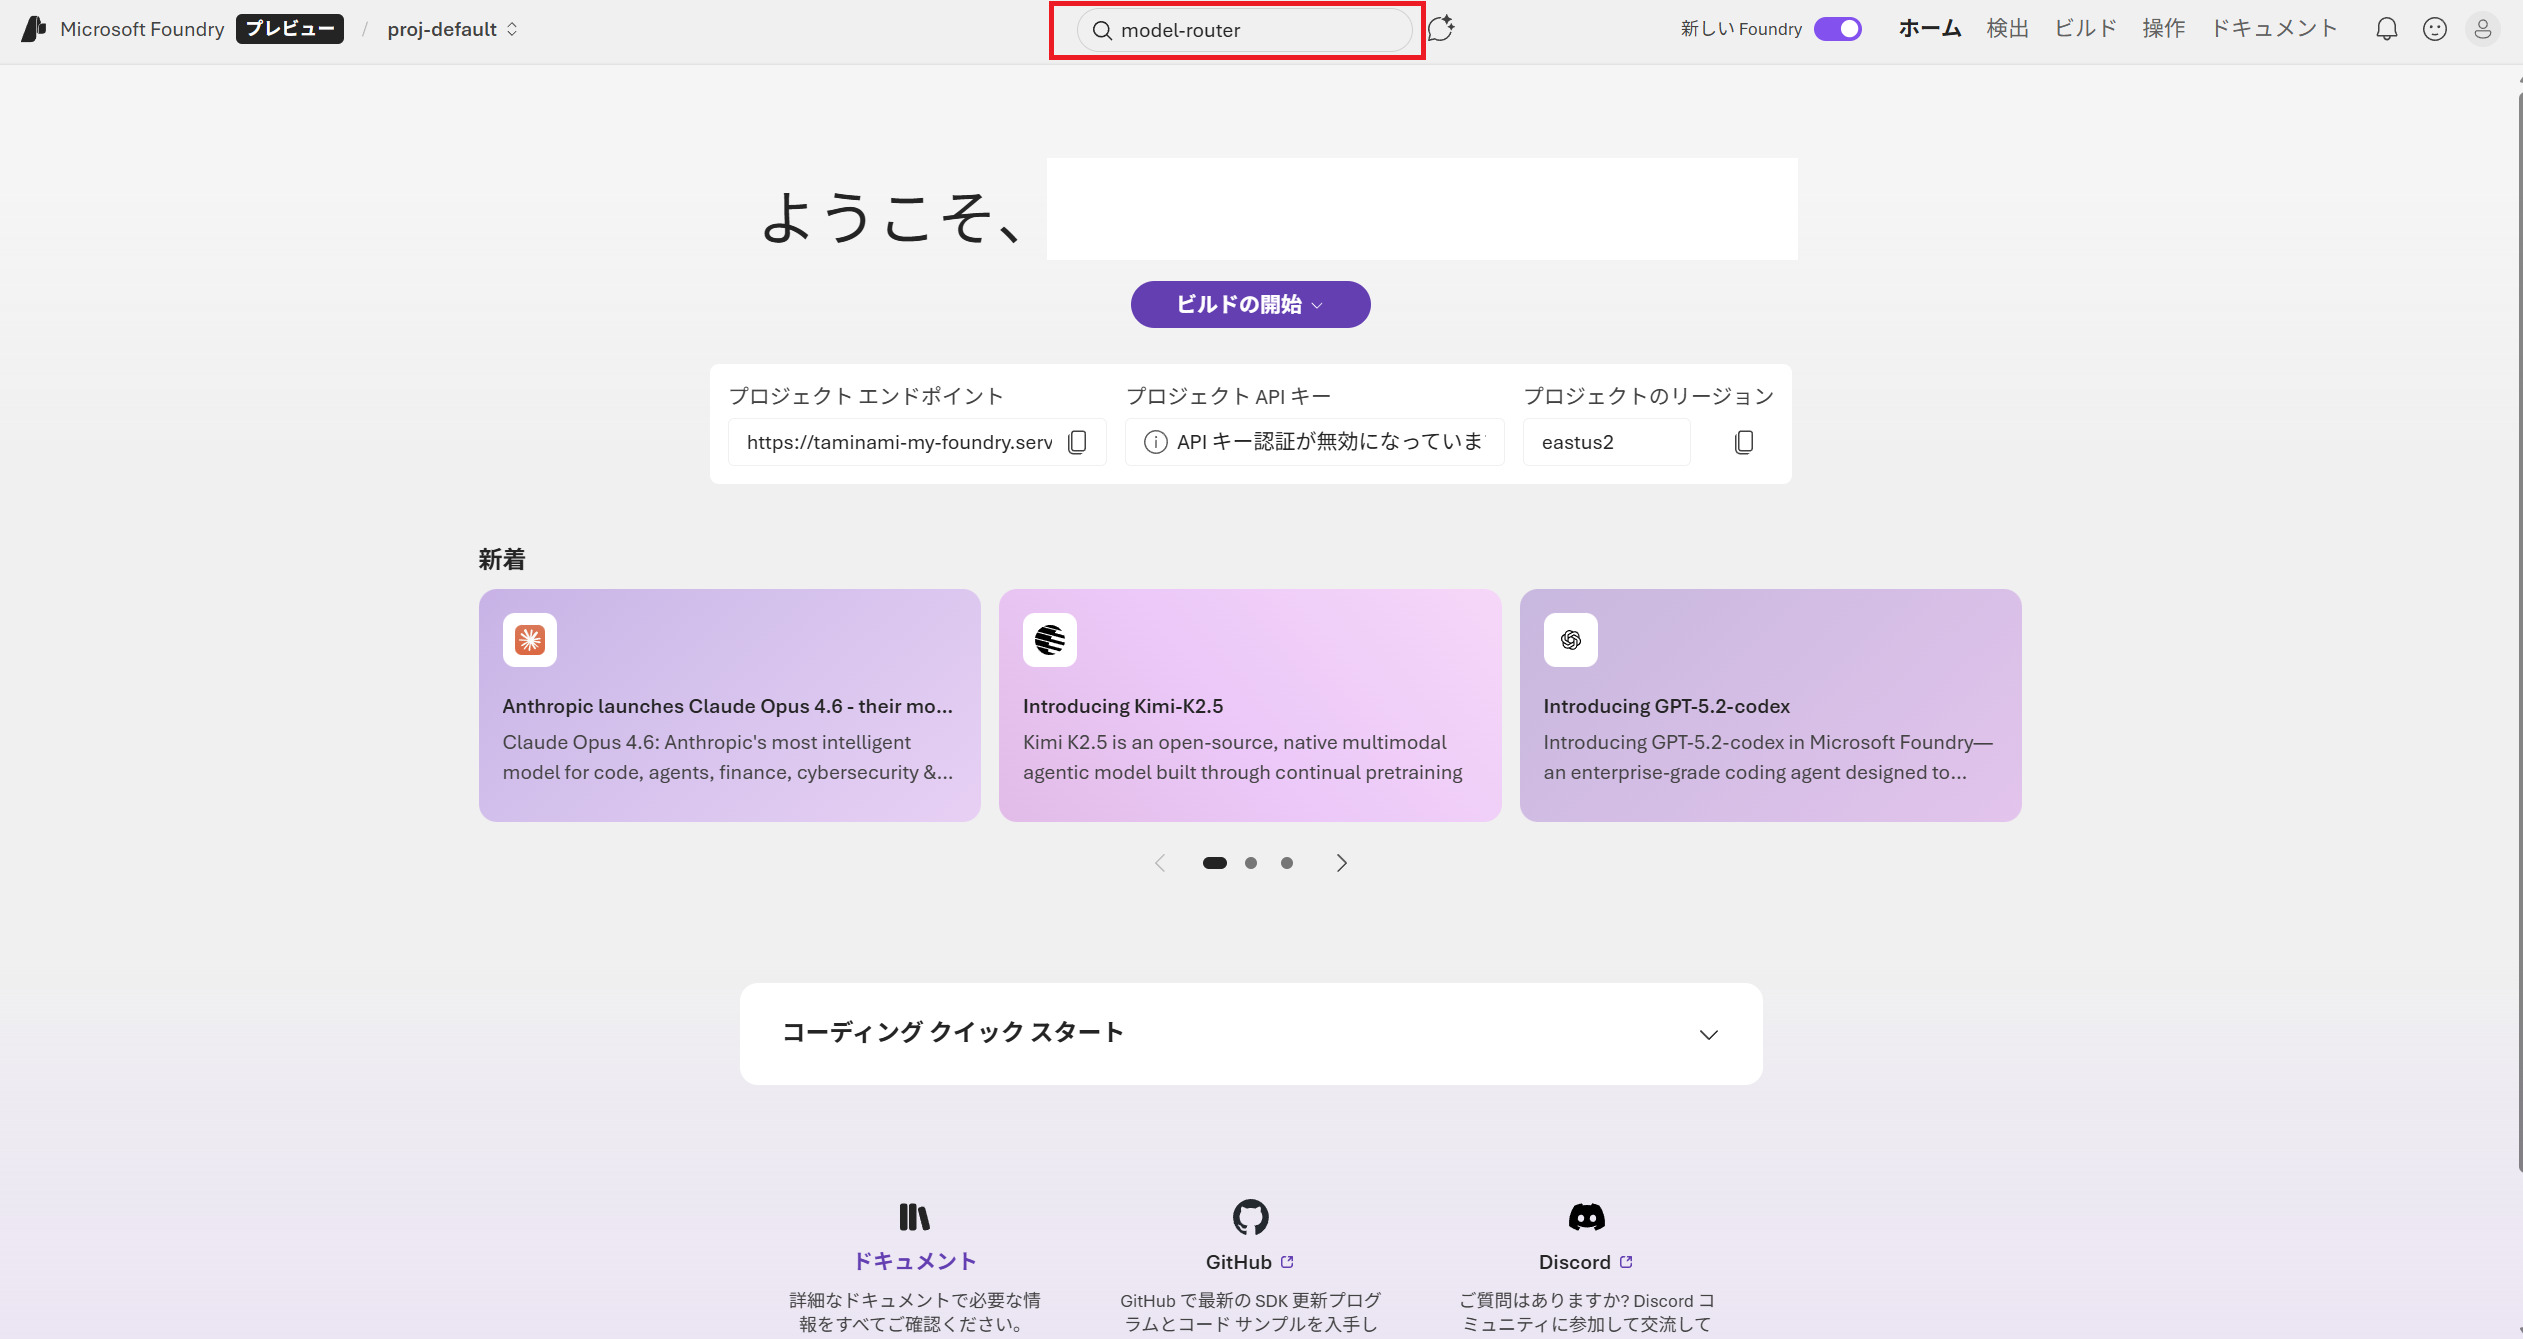Go to the 検出 tab
This screenshot has height=1339, width=2523.
click(2007, 29)
